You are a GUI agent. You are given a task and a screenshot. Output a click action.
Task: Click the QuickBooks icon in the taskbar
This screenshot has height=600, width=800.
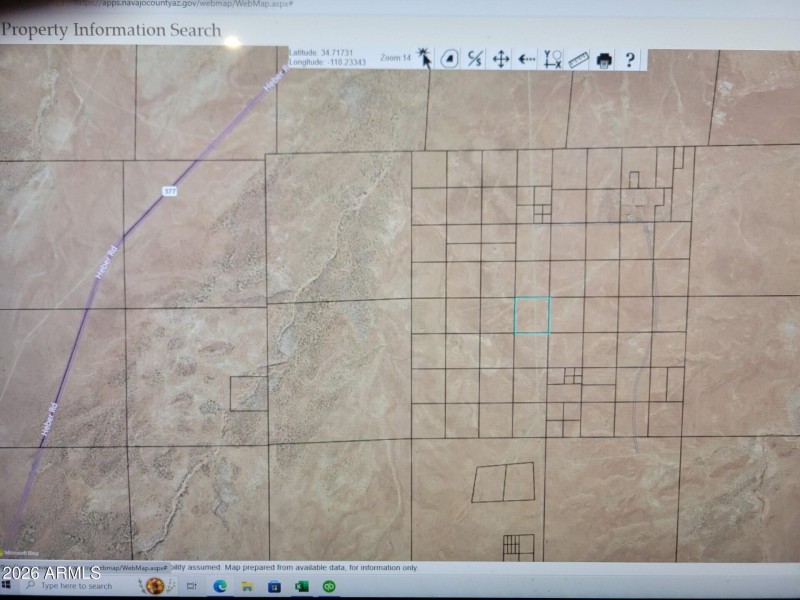[329, 584]
